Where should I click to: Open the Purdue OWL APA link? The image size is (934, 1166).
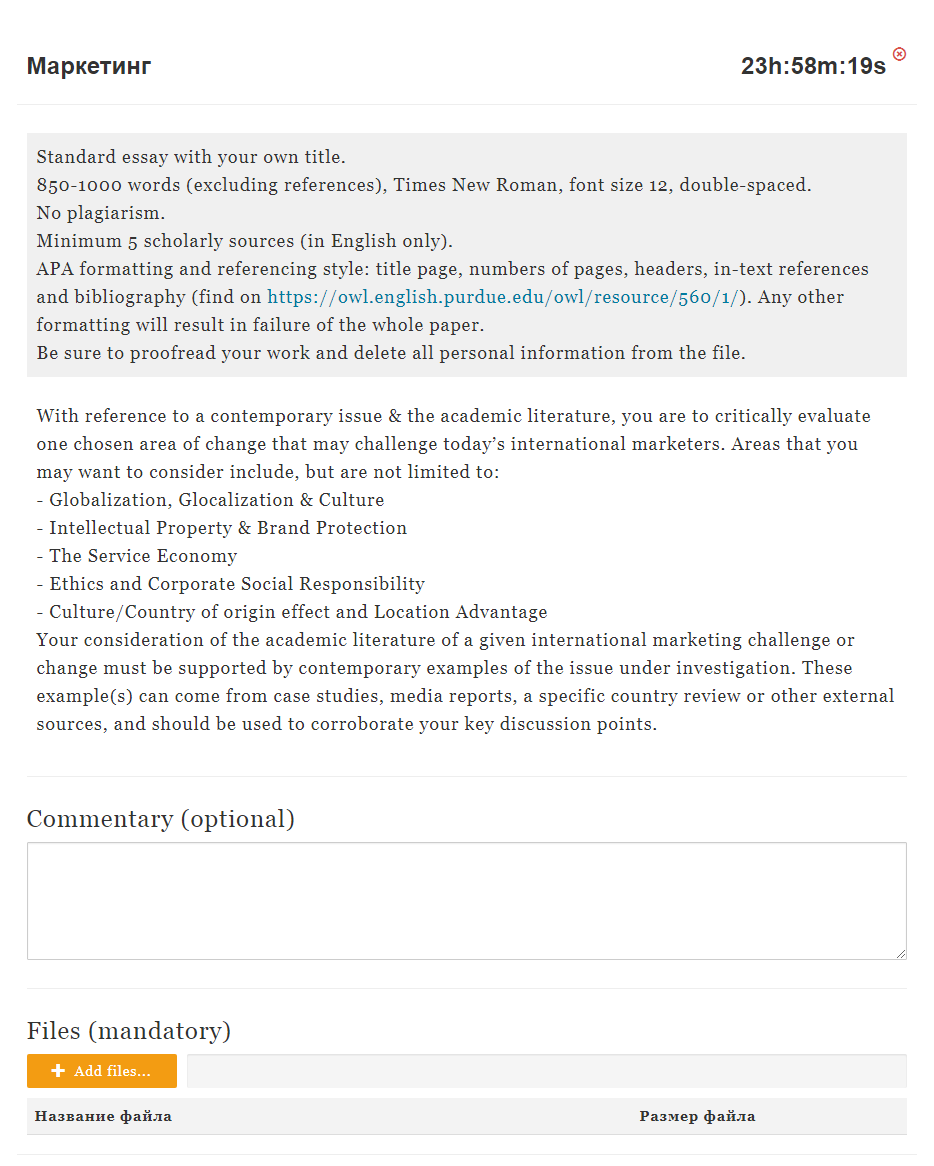click(503, 297)
